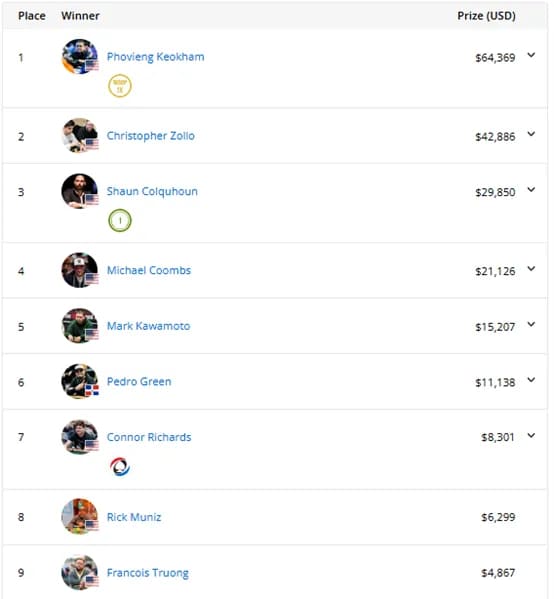Click Pedro Green's avatar with Dominican flag
Screen dimensions: 554x599
[79, 382]
